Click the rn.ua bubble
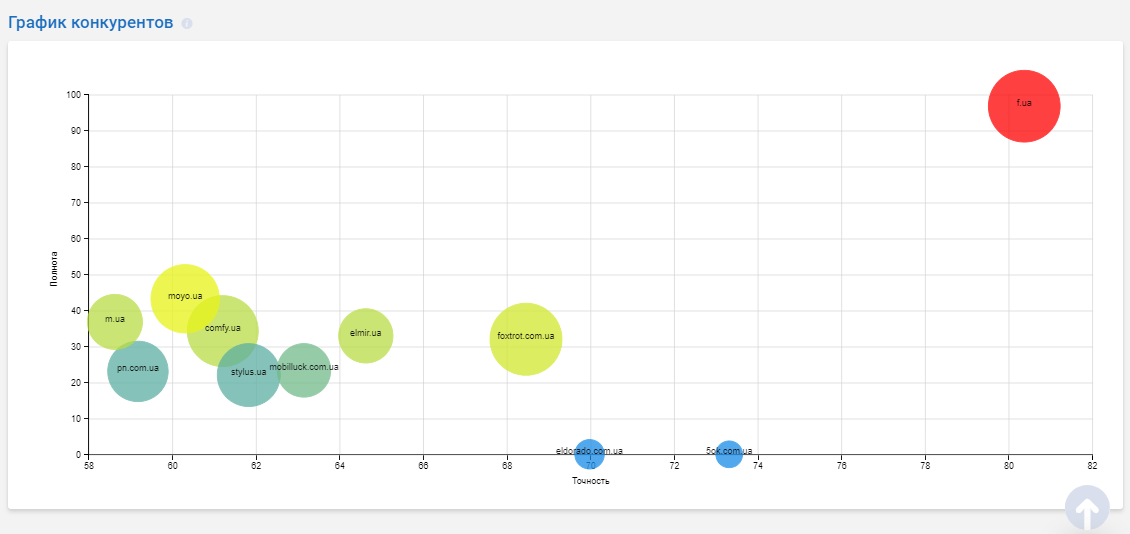1130x534 pixels. 115,321
